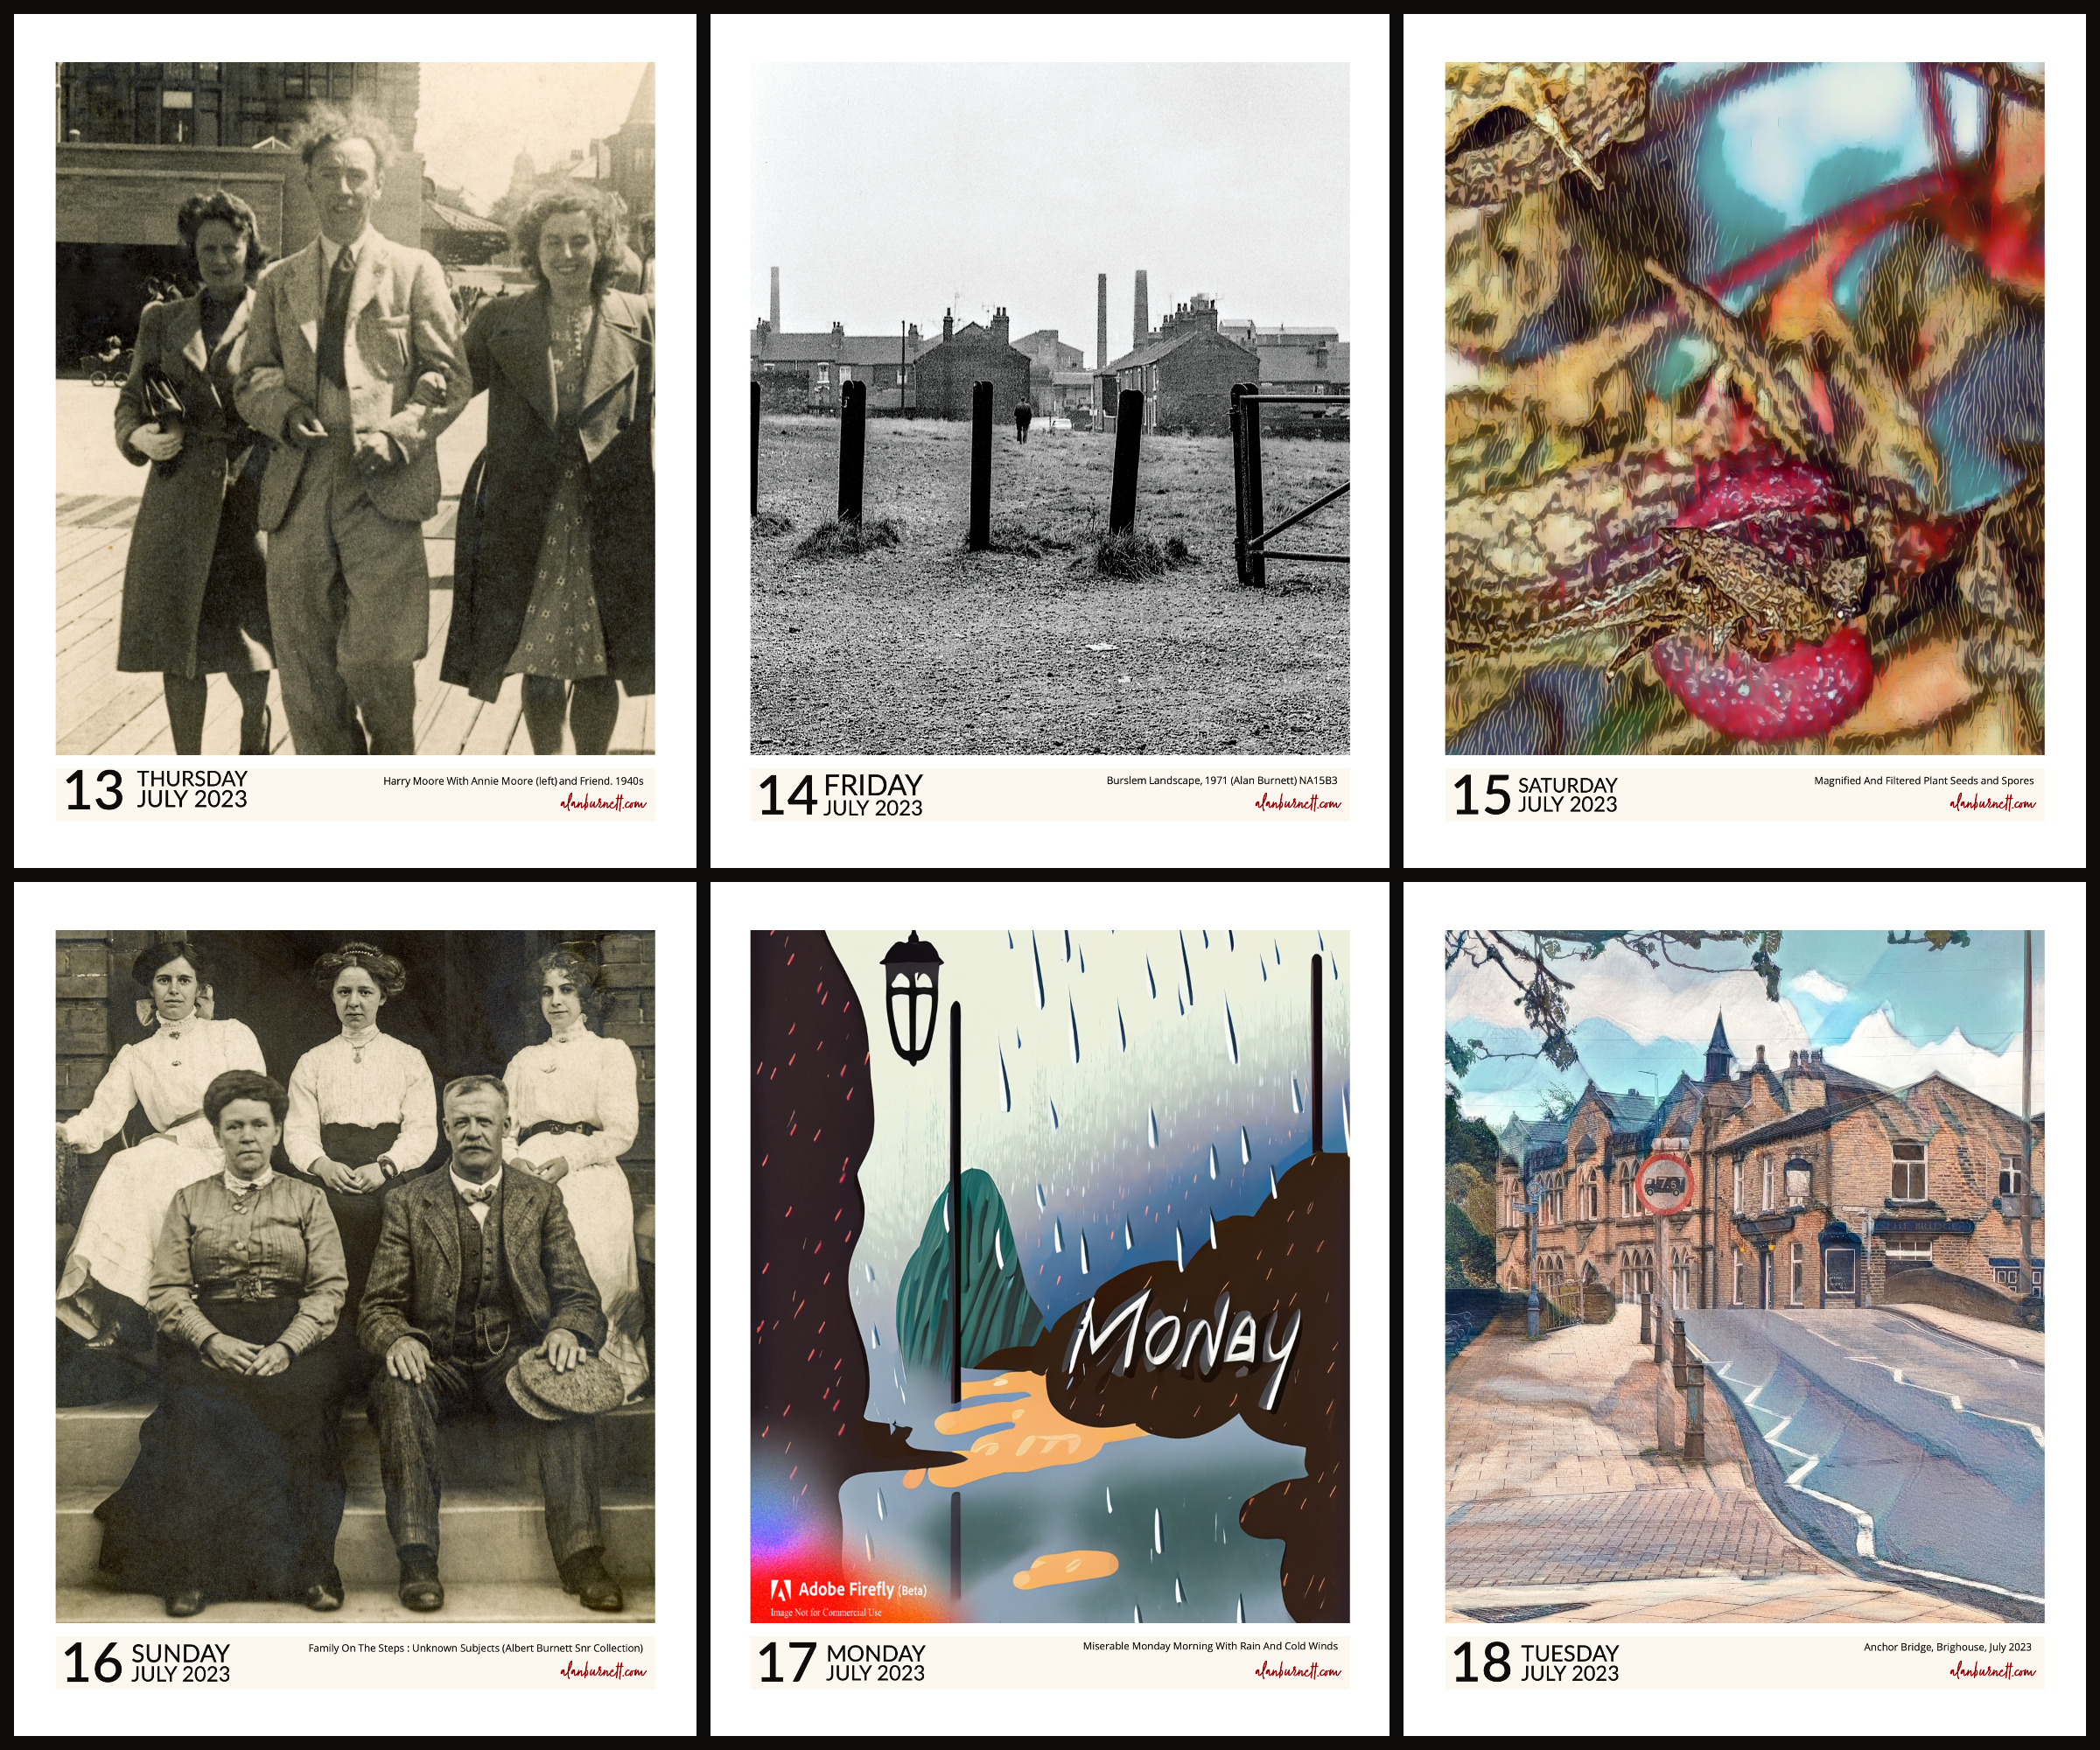The image size is (2100, 1750).
Task: Open the Harry Moore 1940s photo
Action: point(355,408)
